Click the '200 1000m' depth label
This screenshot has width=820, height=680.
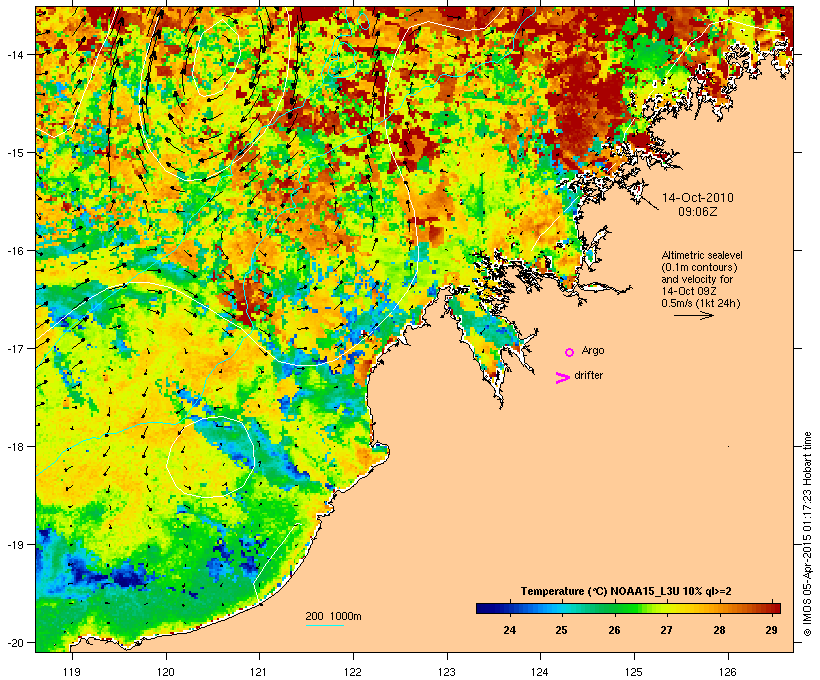pyautogui.click(x=333, y=616)
